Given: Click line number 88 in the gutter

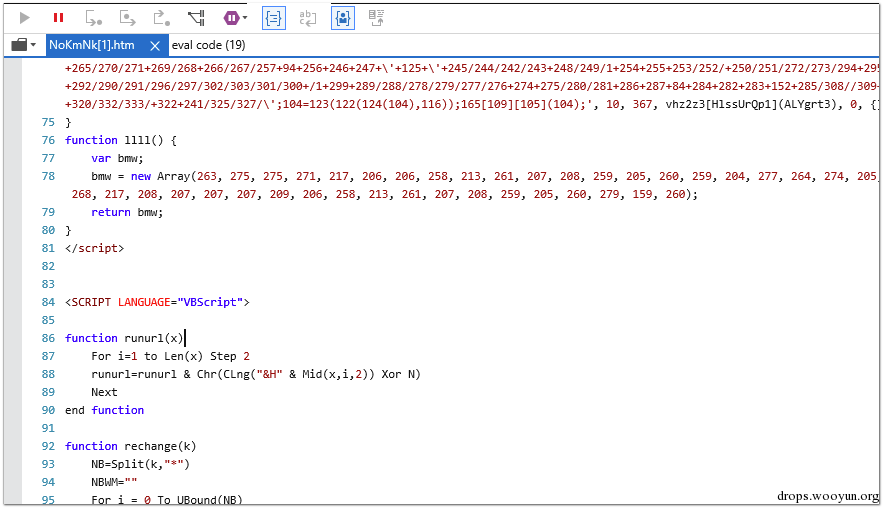Looking at the screenshot, I should tap(48, 374).
